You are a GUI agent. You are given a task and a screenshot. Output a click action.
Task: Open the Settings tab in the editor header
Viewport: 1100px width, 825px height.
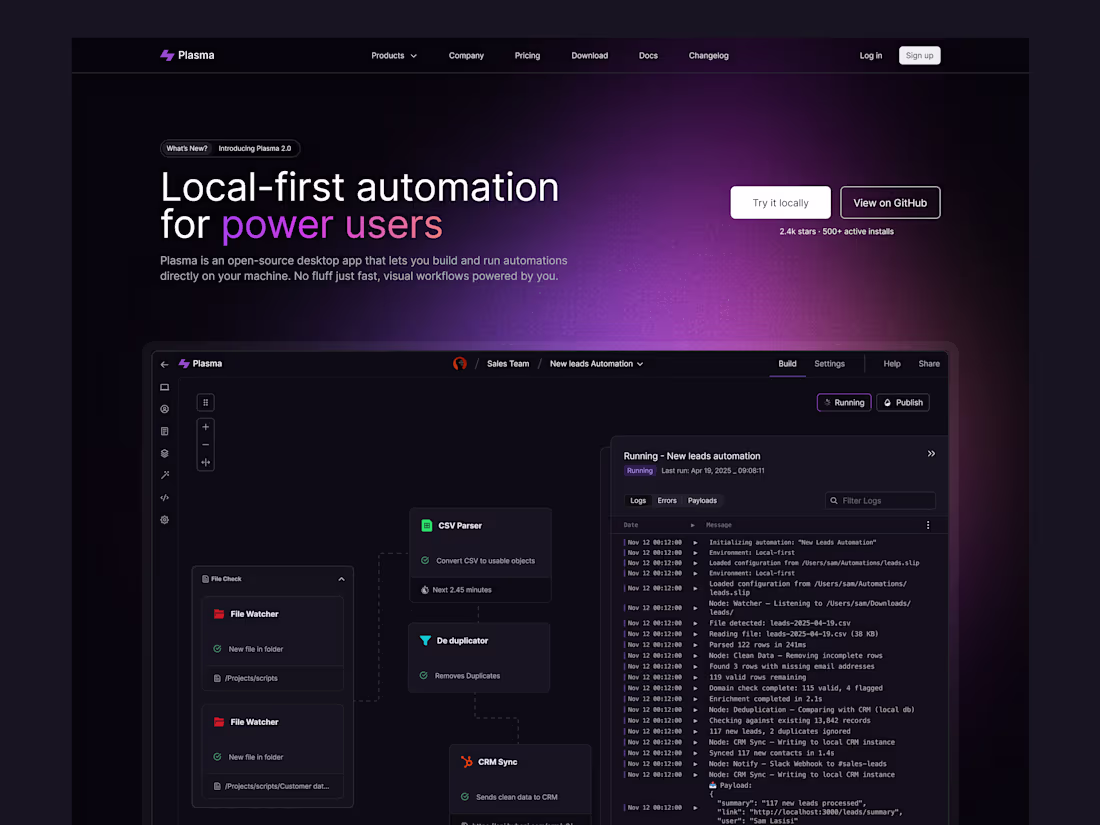tap(829, 364)
